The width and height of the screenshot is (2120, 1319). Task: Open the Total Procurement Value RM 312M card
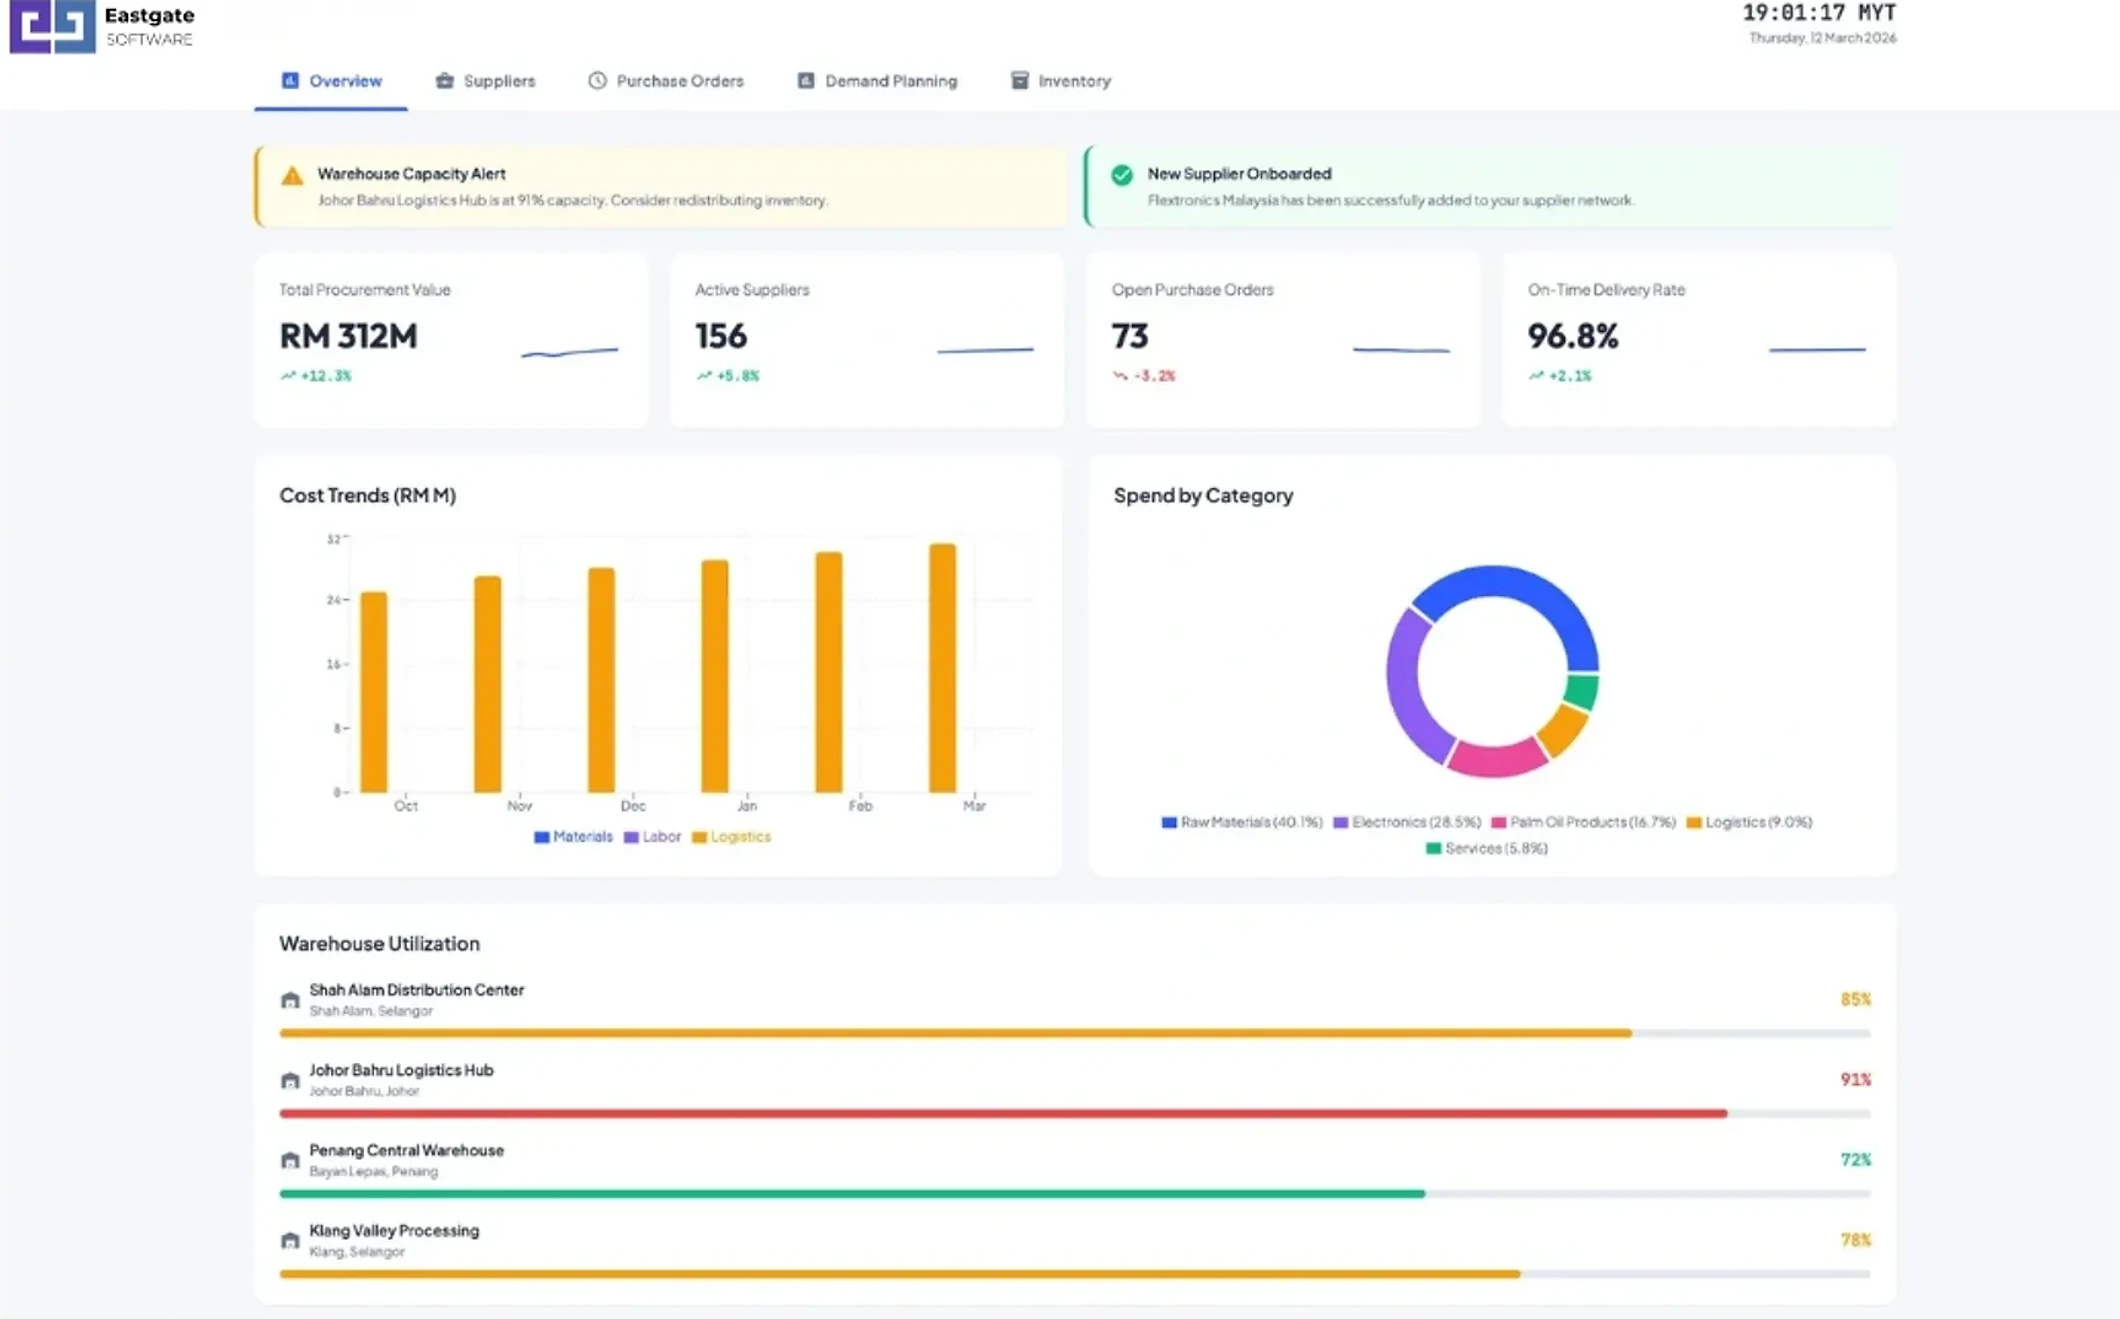point(451,340)
